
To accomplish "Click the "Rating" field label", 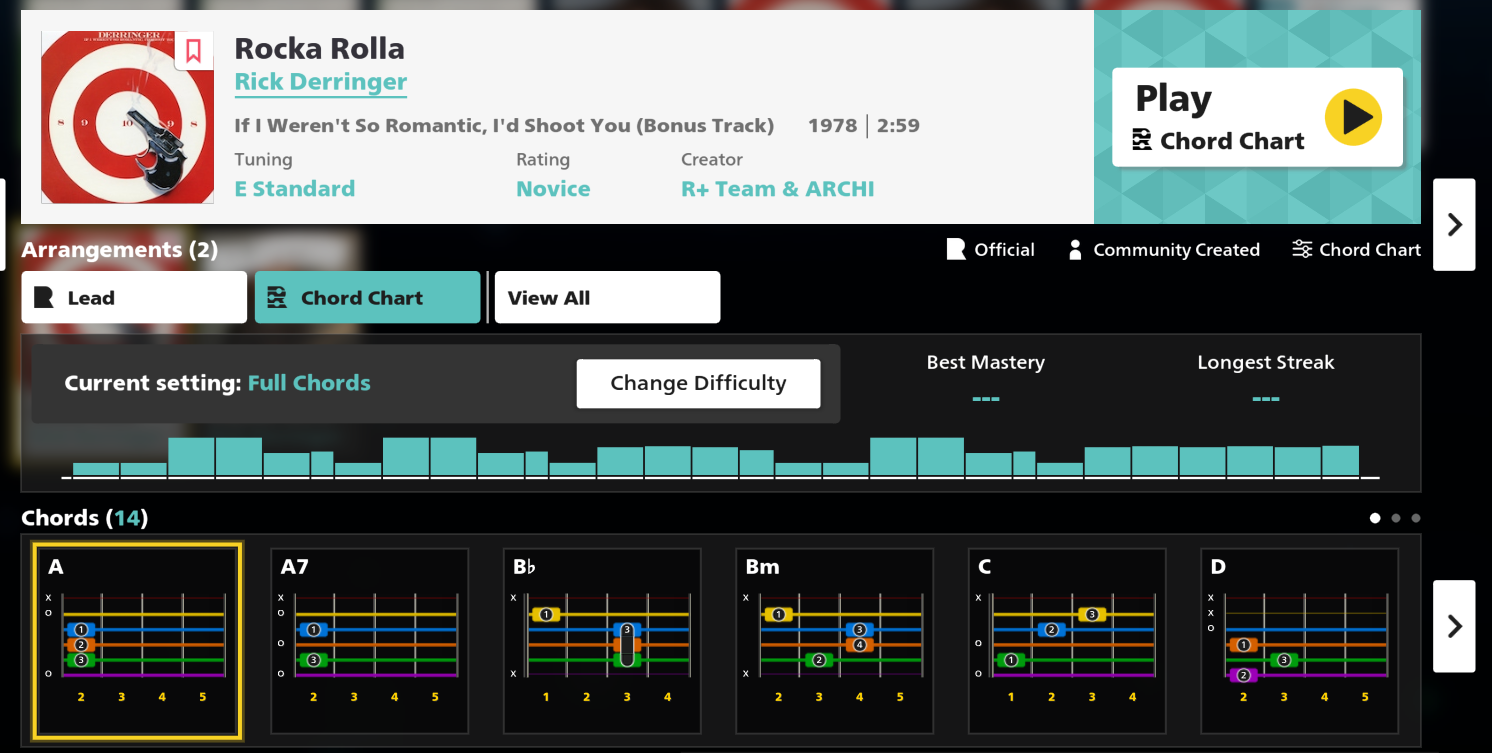I will (543, 159).
